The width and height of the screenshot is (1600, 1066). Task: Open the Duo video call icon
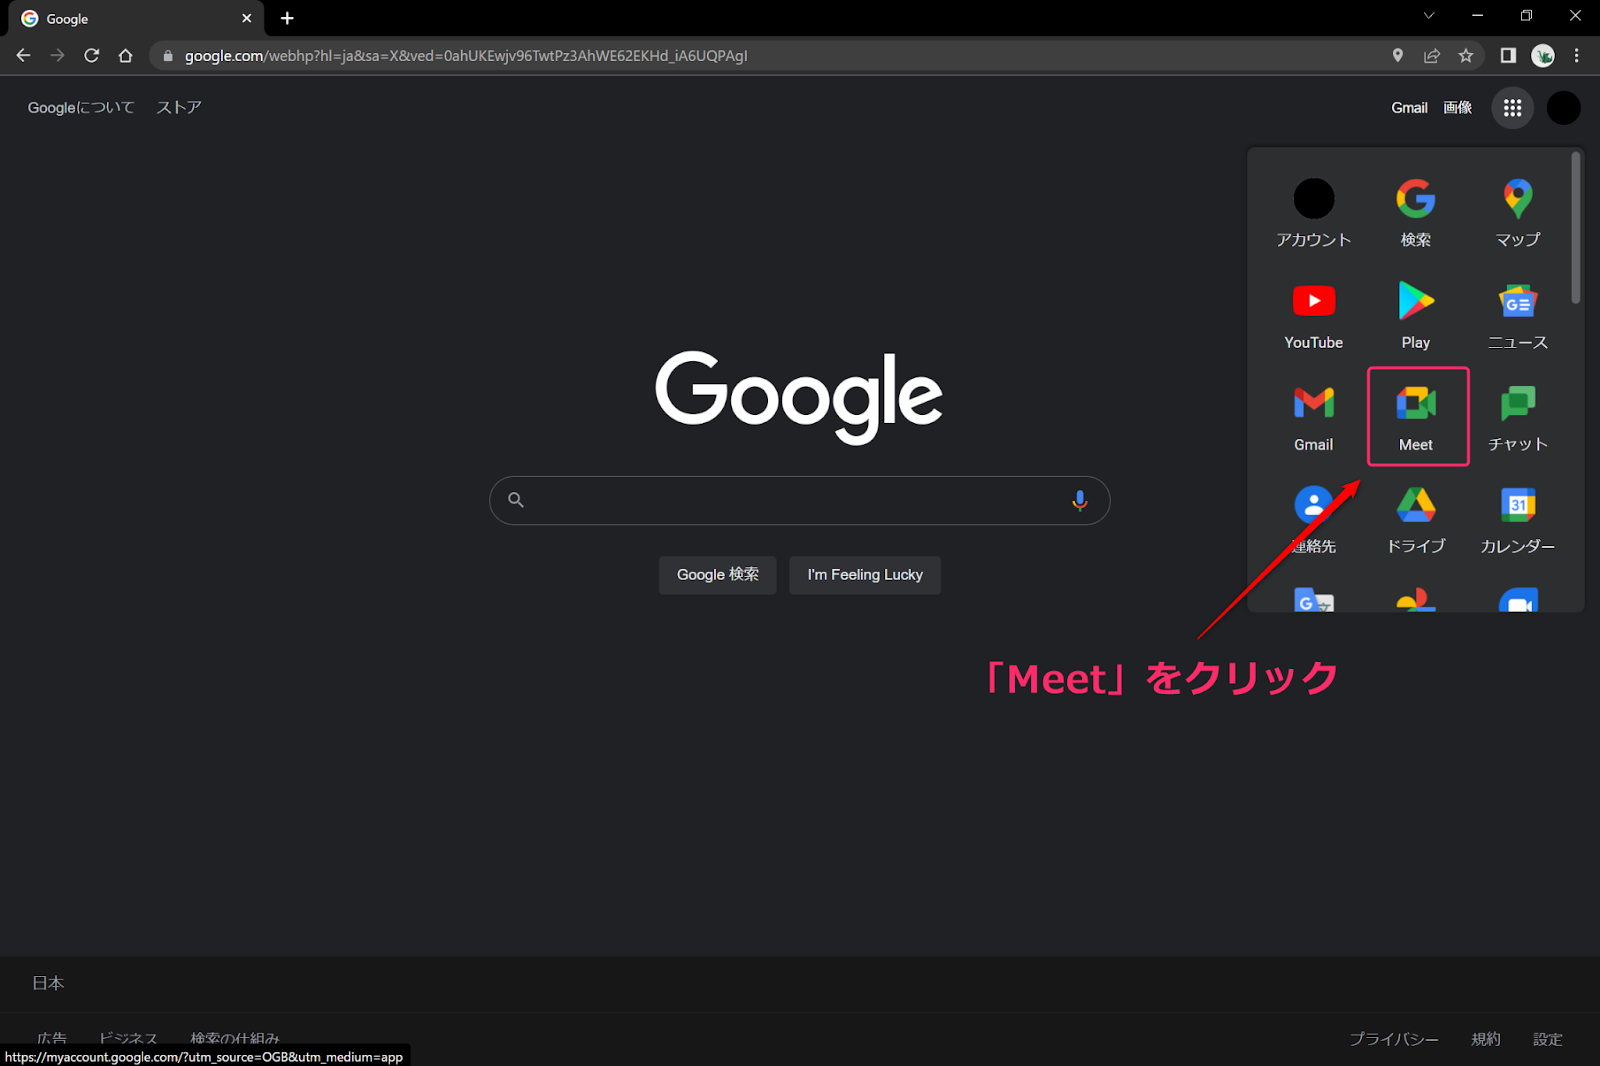click(x=1518, y=600)
